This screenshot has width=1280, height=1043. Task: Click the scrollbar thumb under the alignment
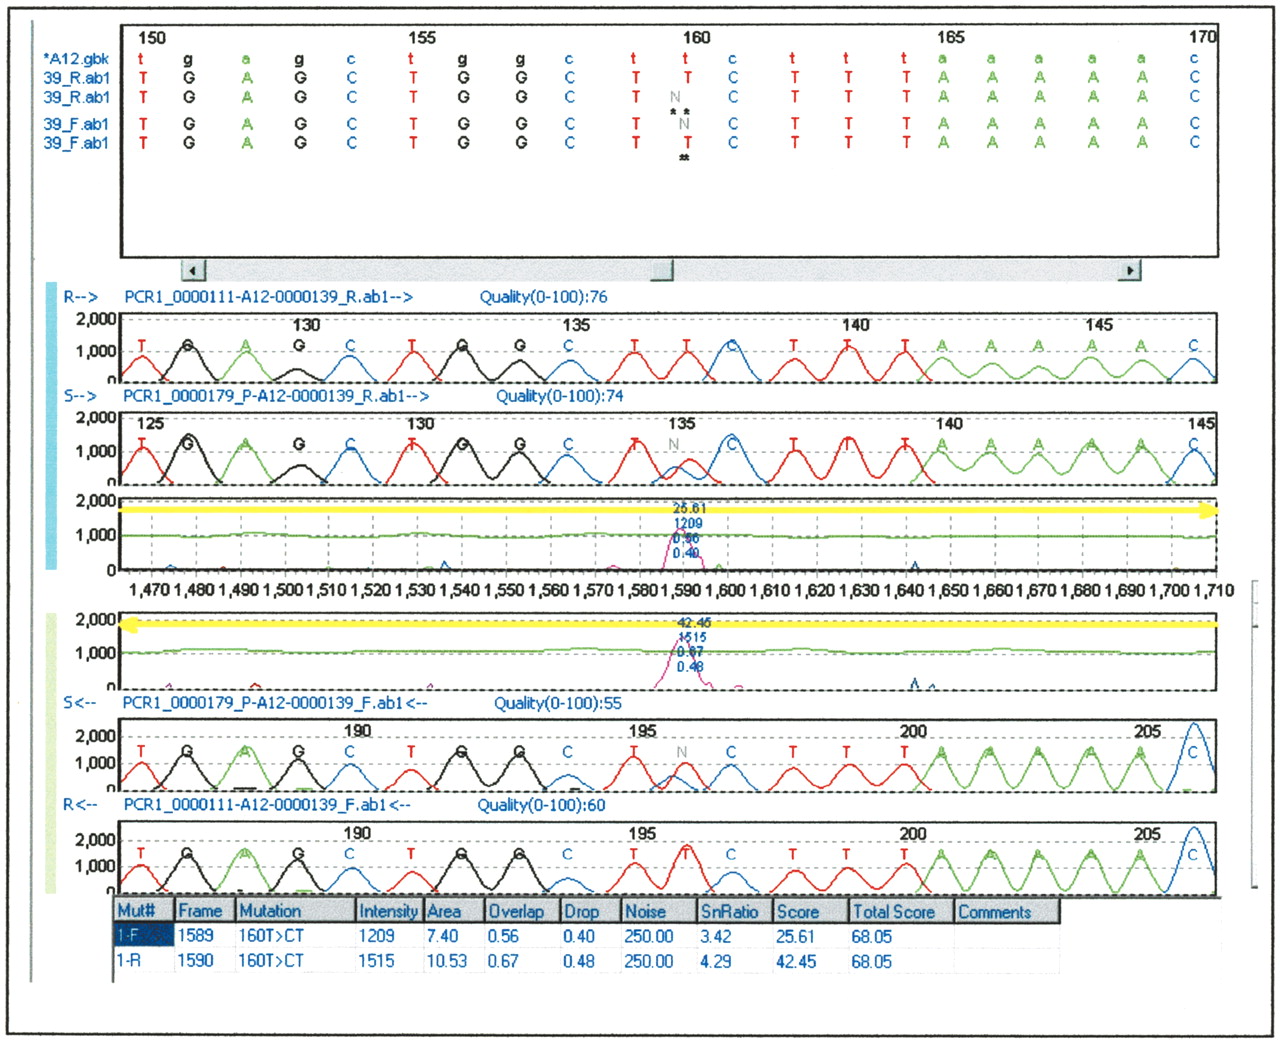coord(662,270)
